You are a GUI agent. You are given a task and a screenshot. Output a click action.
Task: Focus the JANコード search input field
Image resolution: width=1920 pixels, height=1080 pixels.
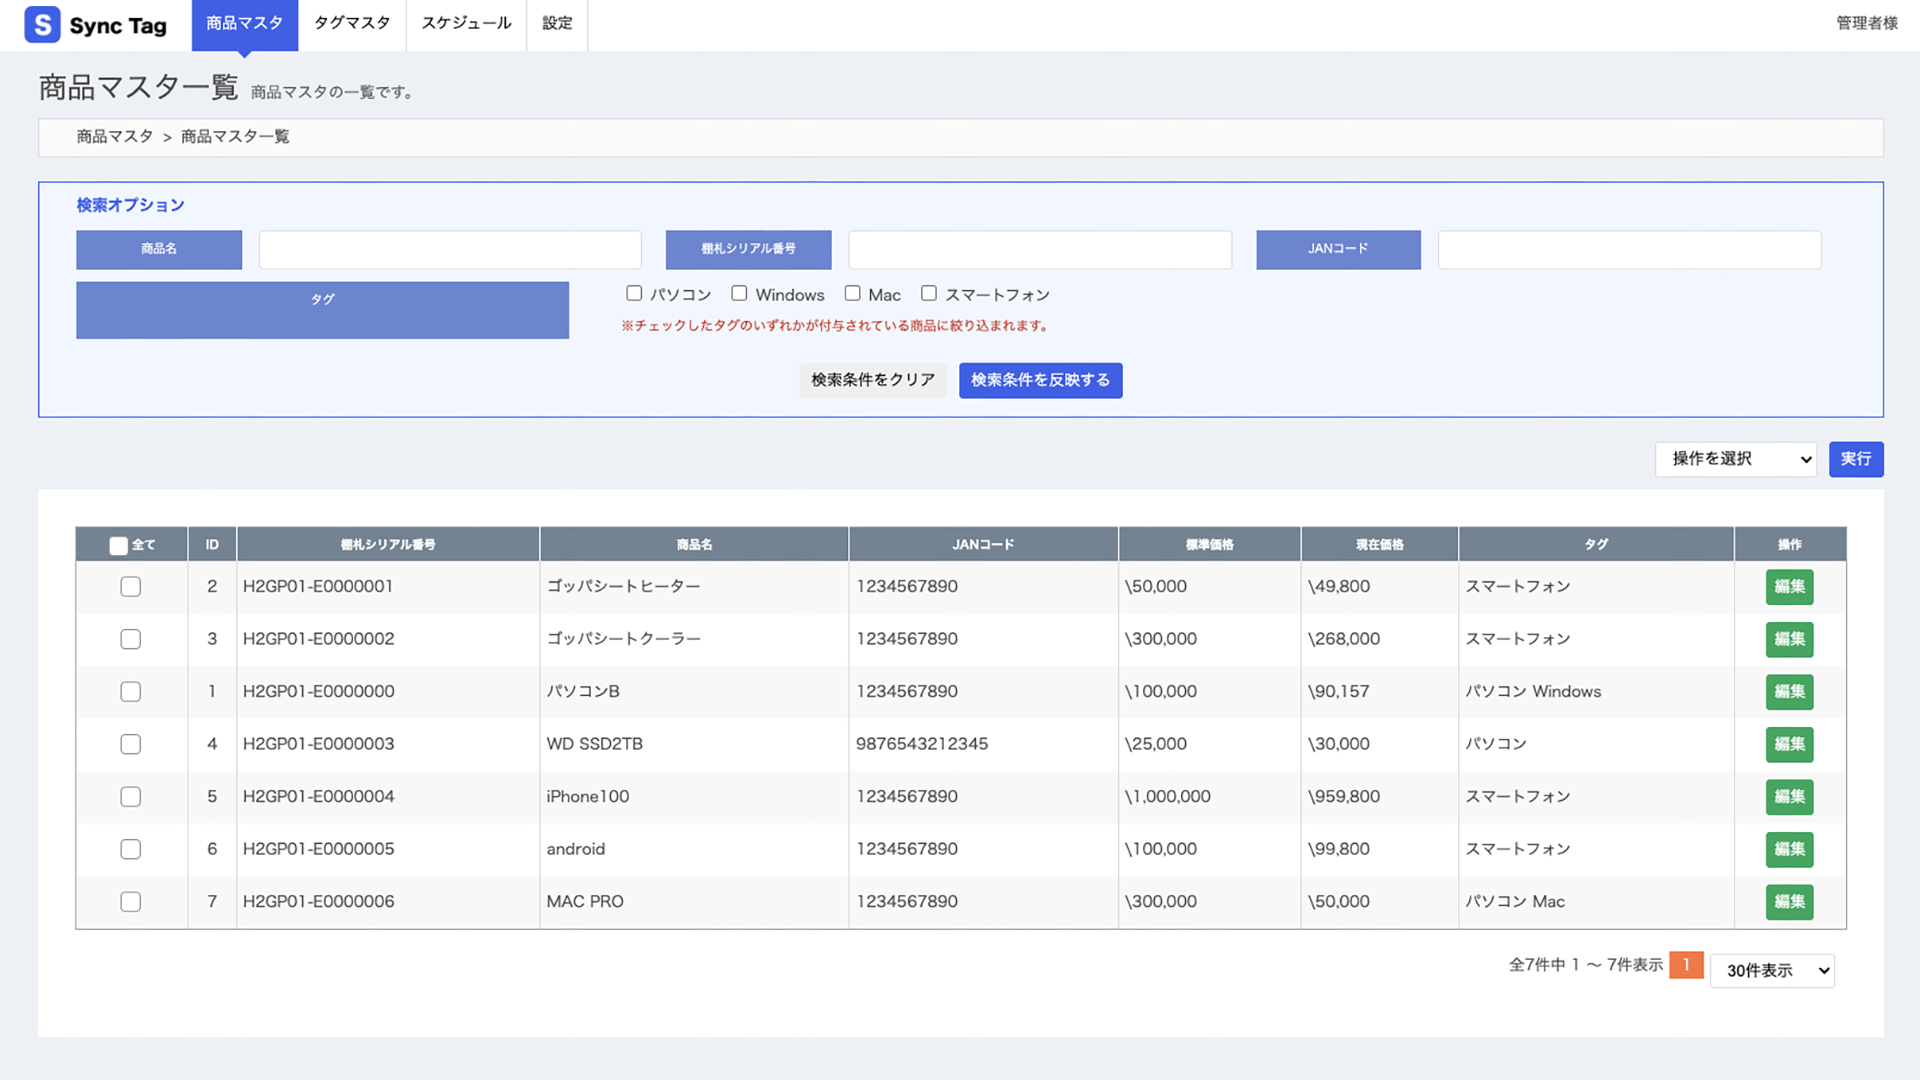tap(1629, 250)
